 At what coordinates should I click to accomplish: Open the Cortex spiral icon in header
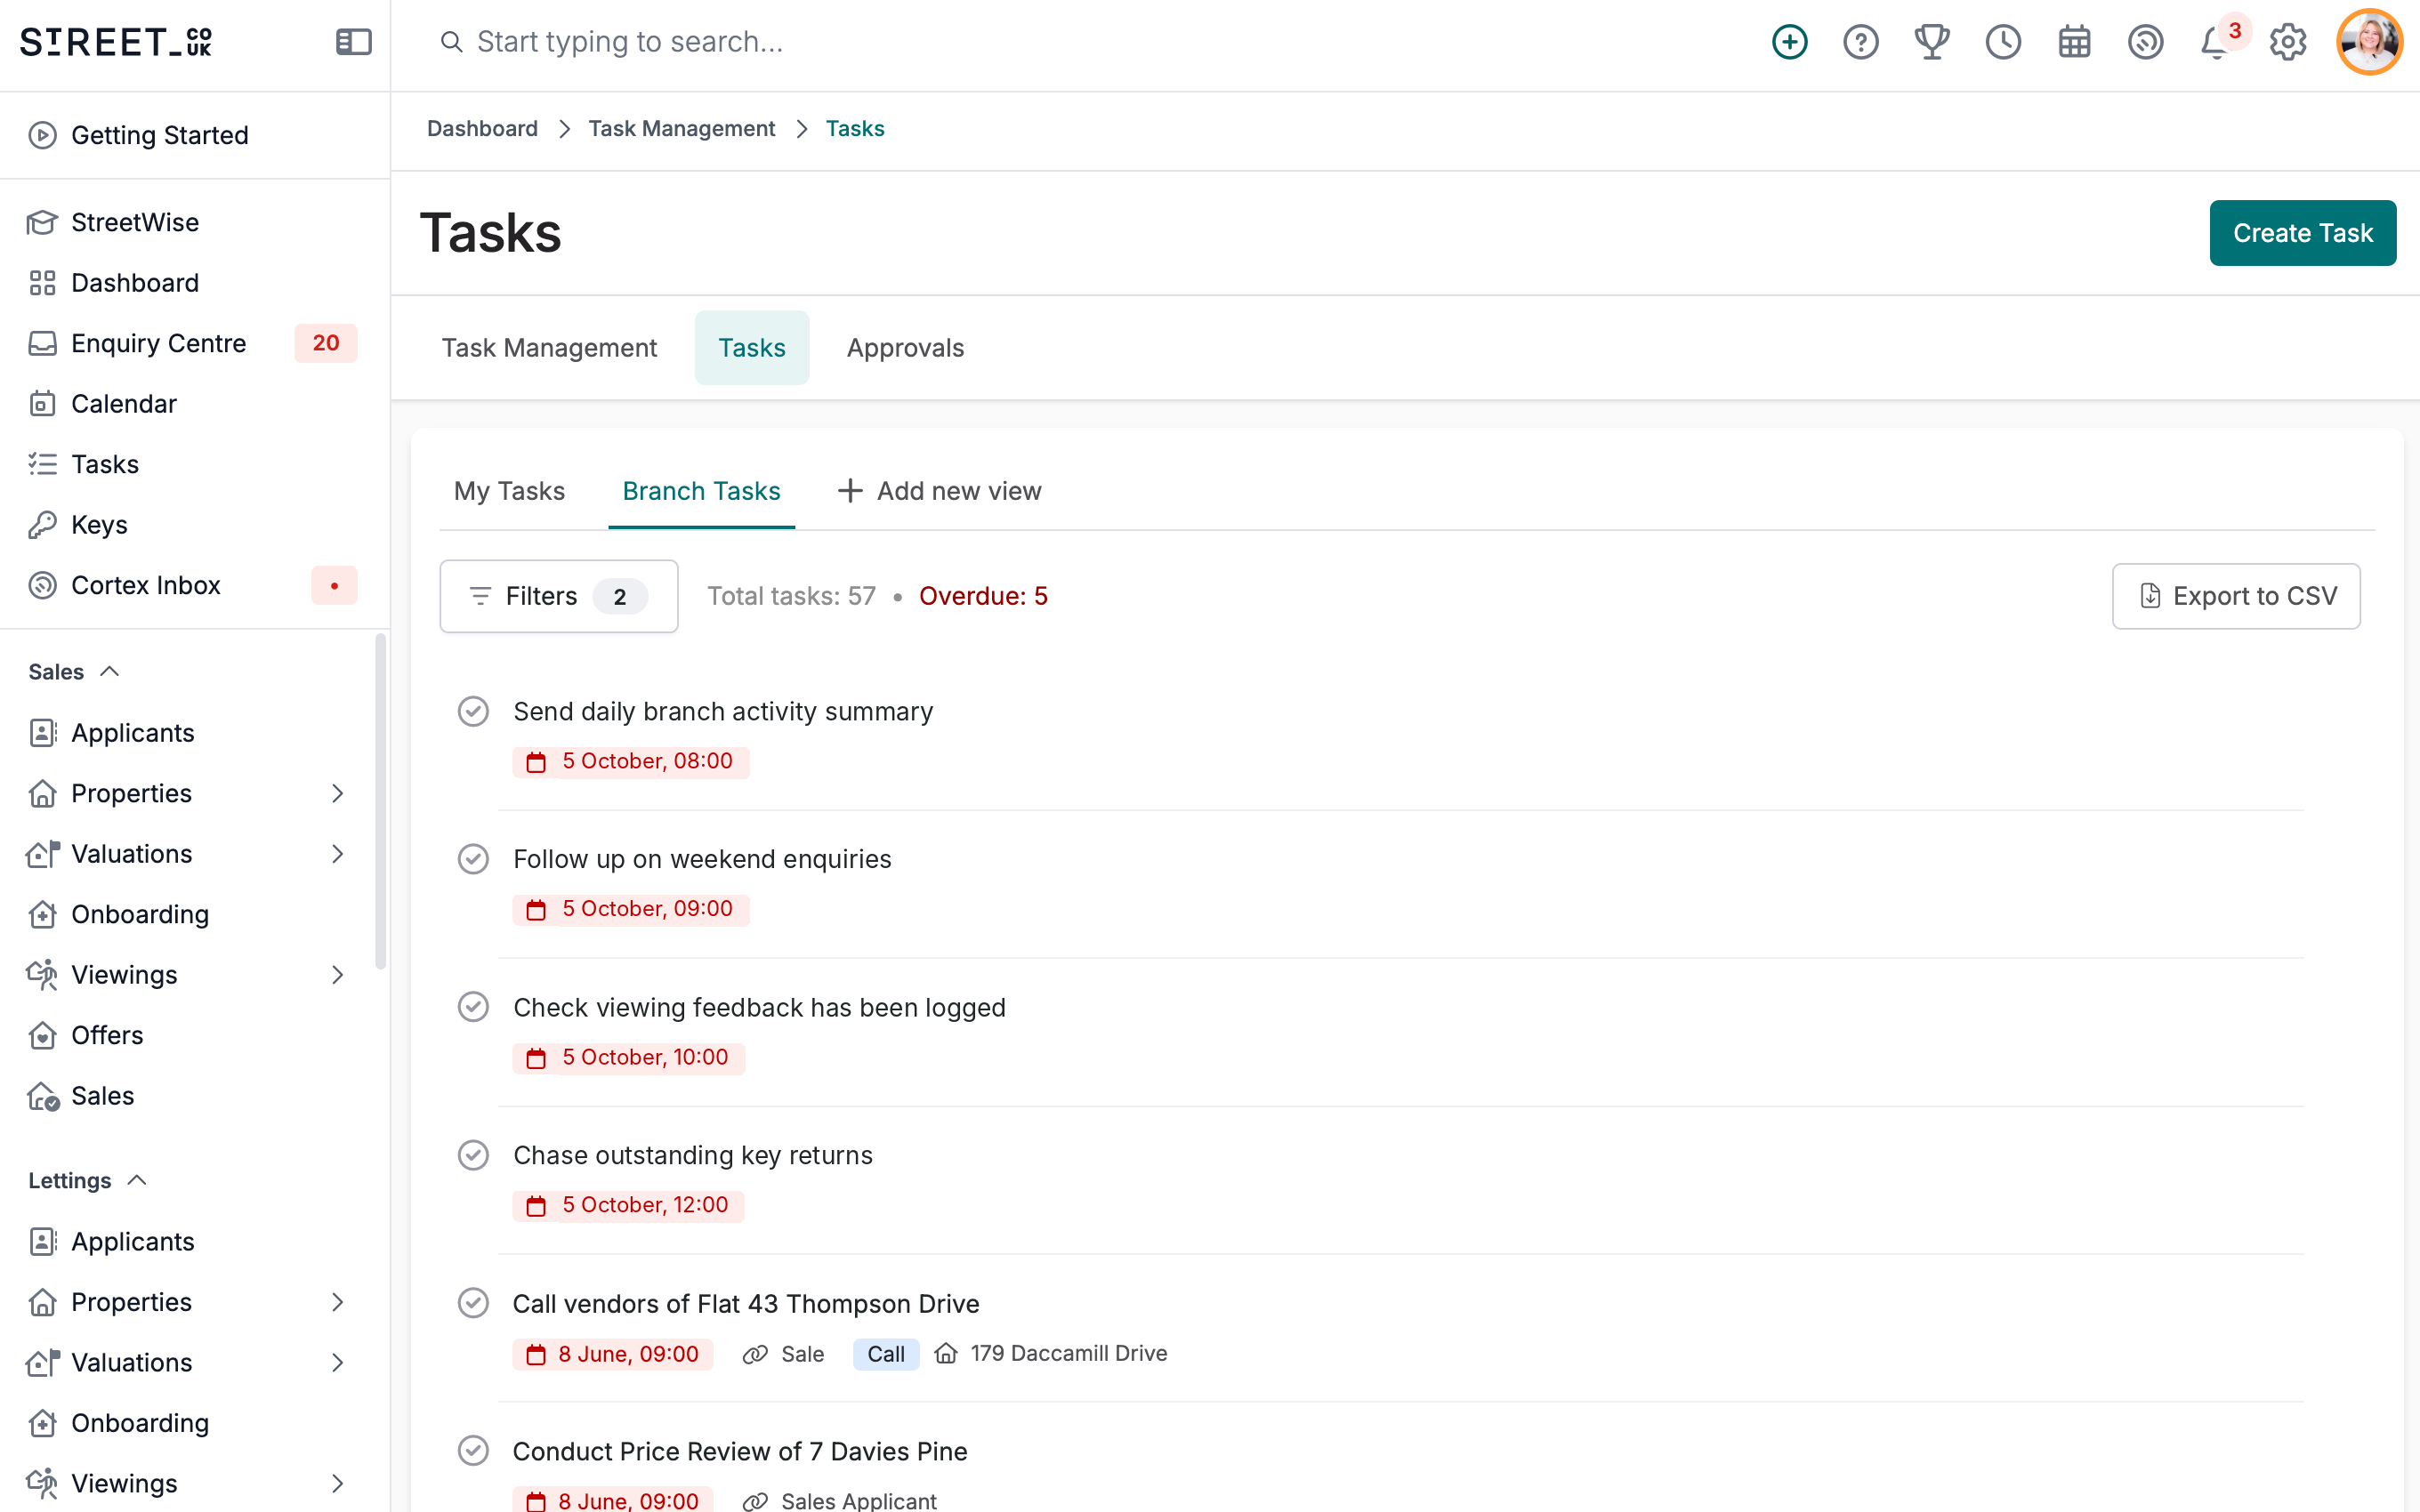coord(2145,42)
